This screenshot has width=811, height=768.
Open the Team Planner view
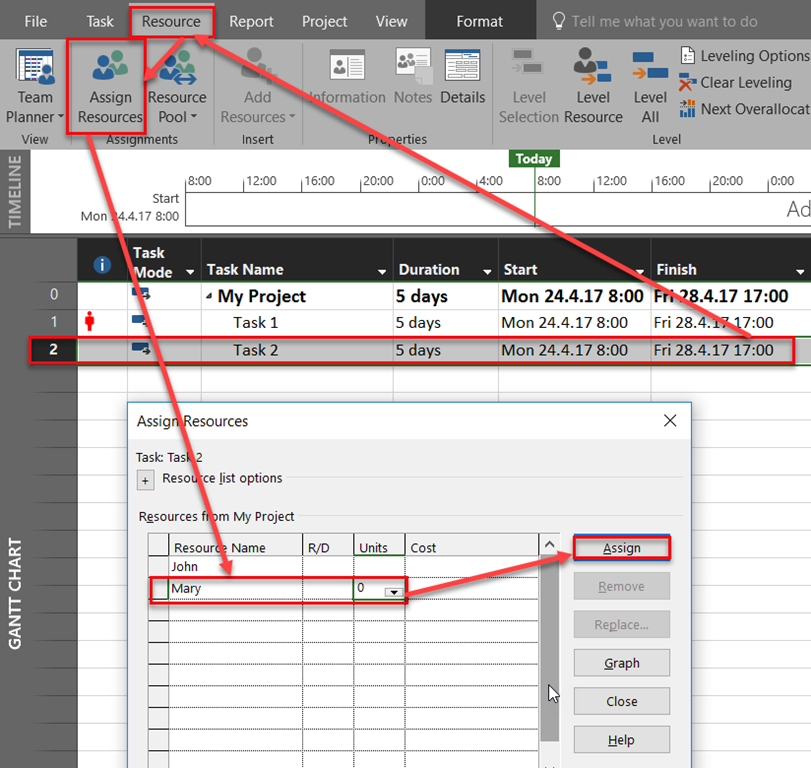pos(35,88)
